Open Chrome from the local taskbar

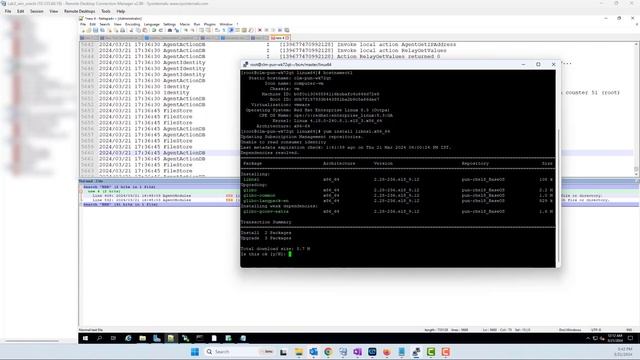[x=328, y=352]
